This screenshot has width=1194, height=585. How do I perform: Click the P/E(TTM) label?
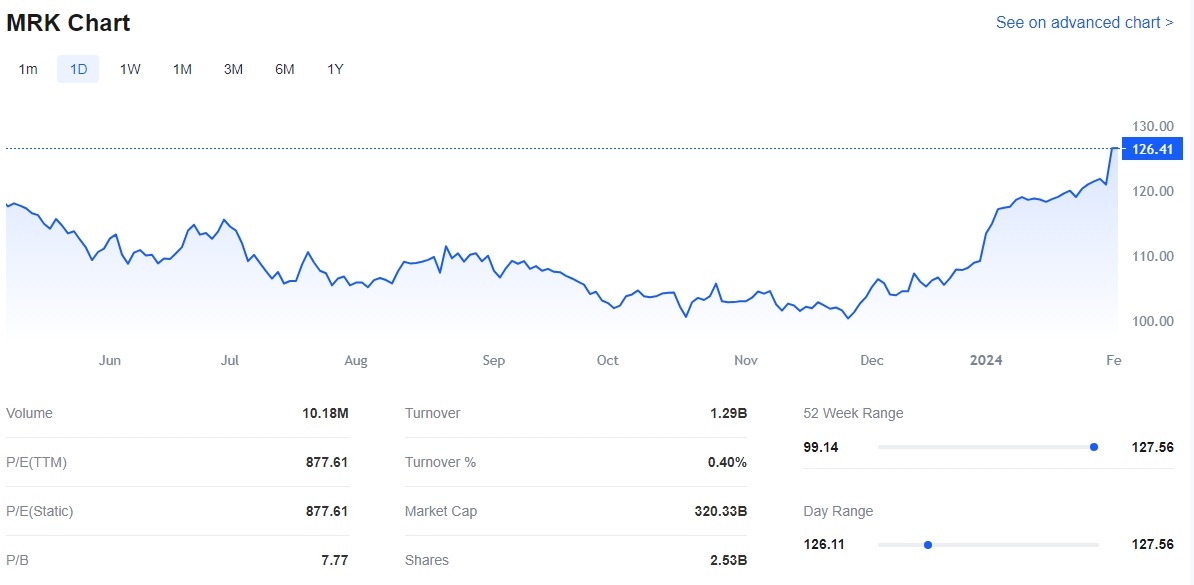point(36,462)
